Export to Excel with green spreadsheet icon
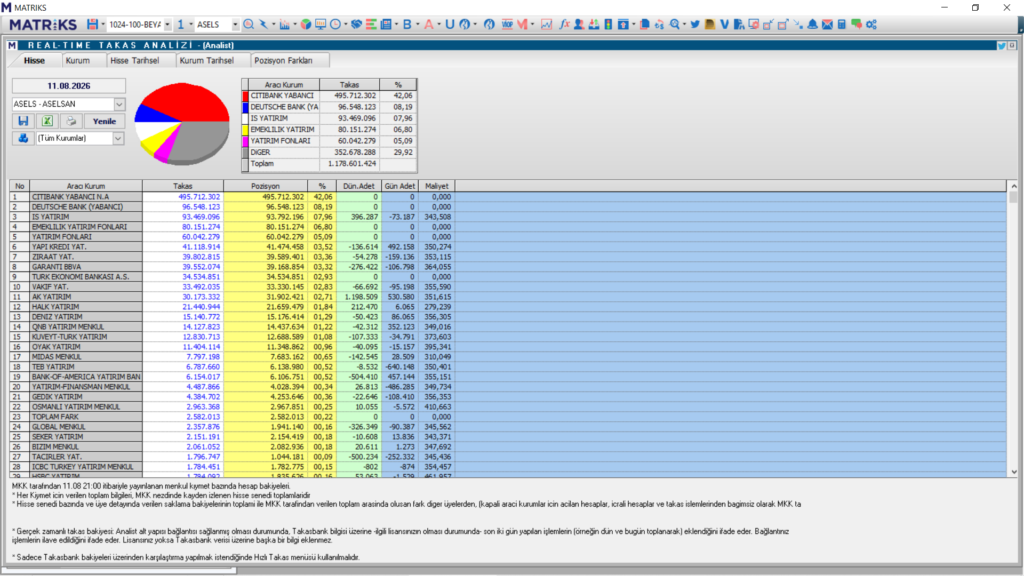Viewport: 1024px width, 576px height. (47, 121)
